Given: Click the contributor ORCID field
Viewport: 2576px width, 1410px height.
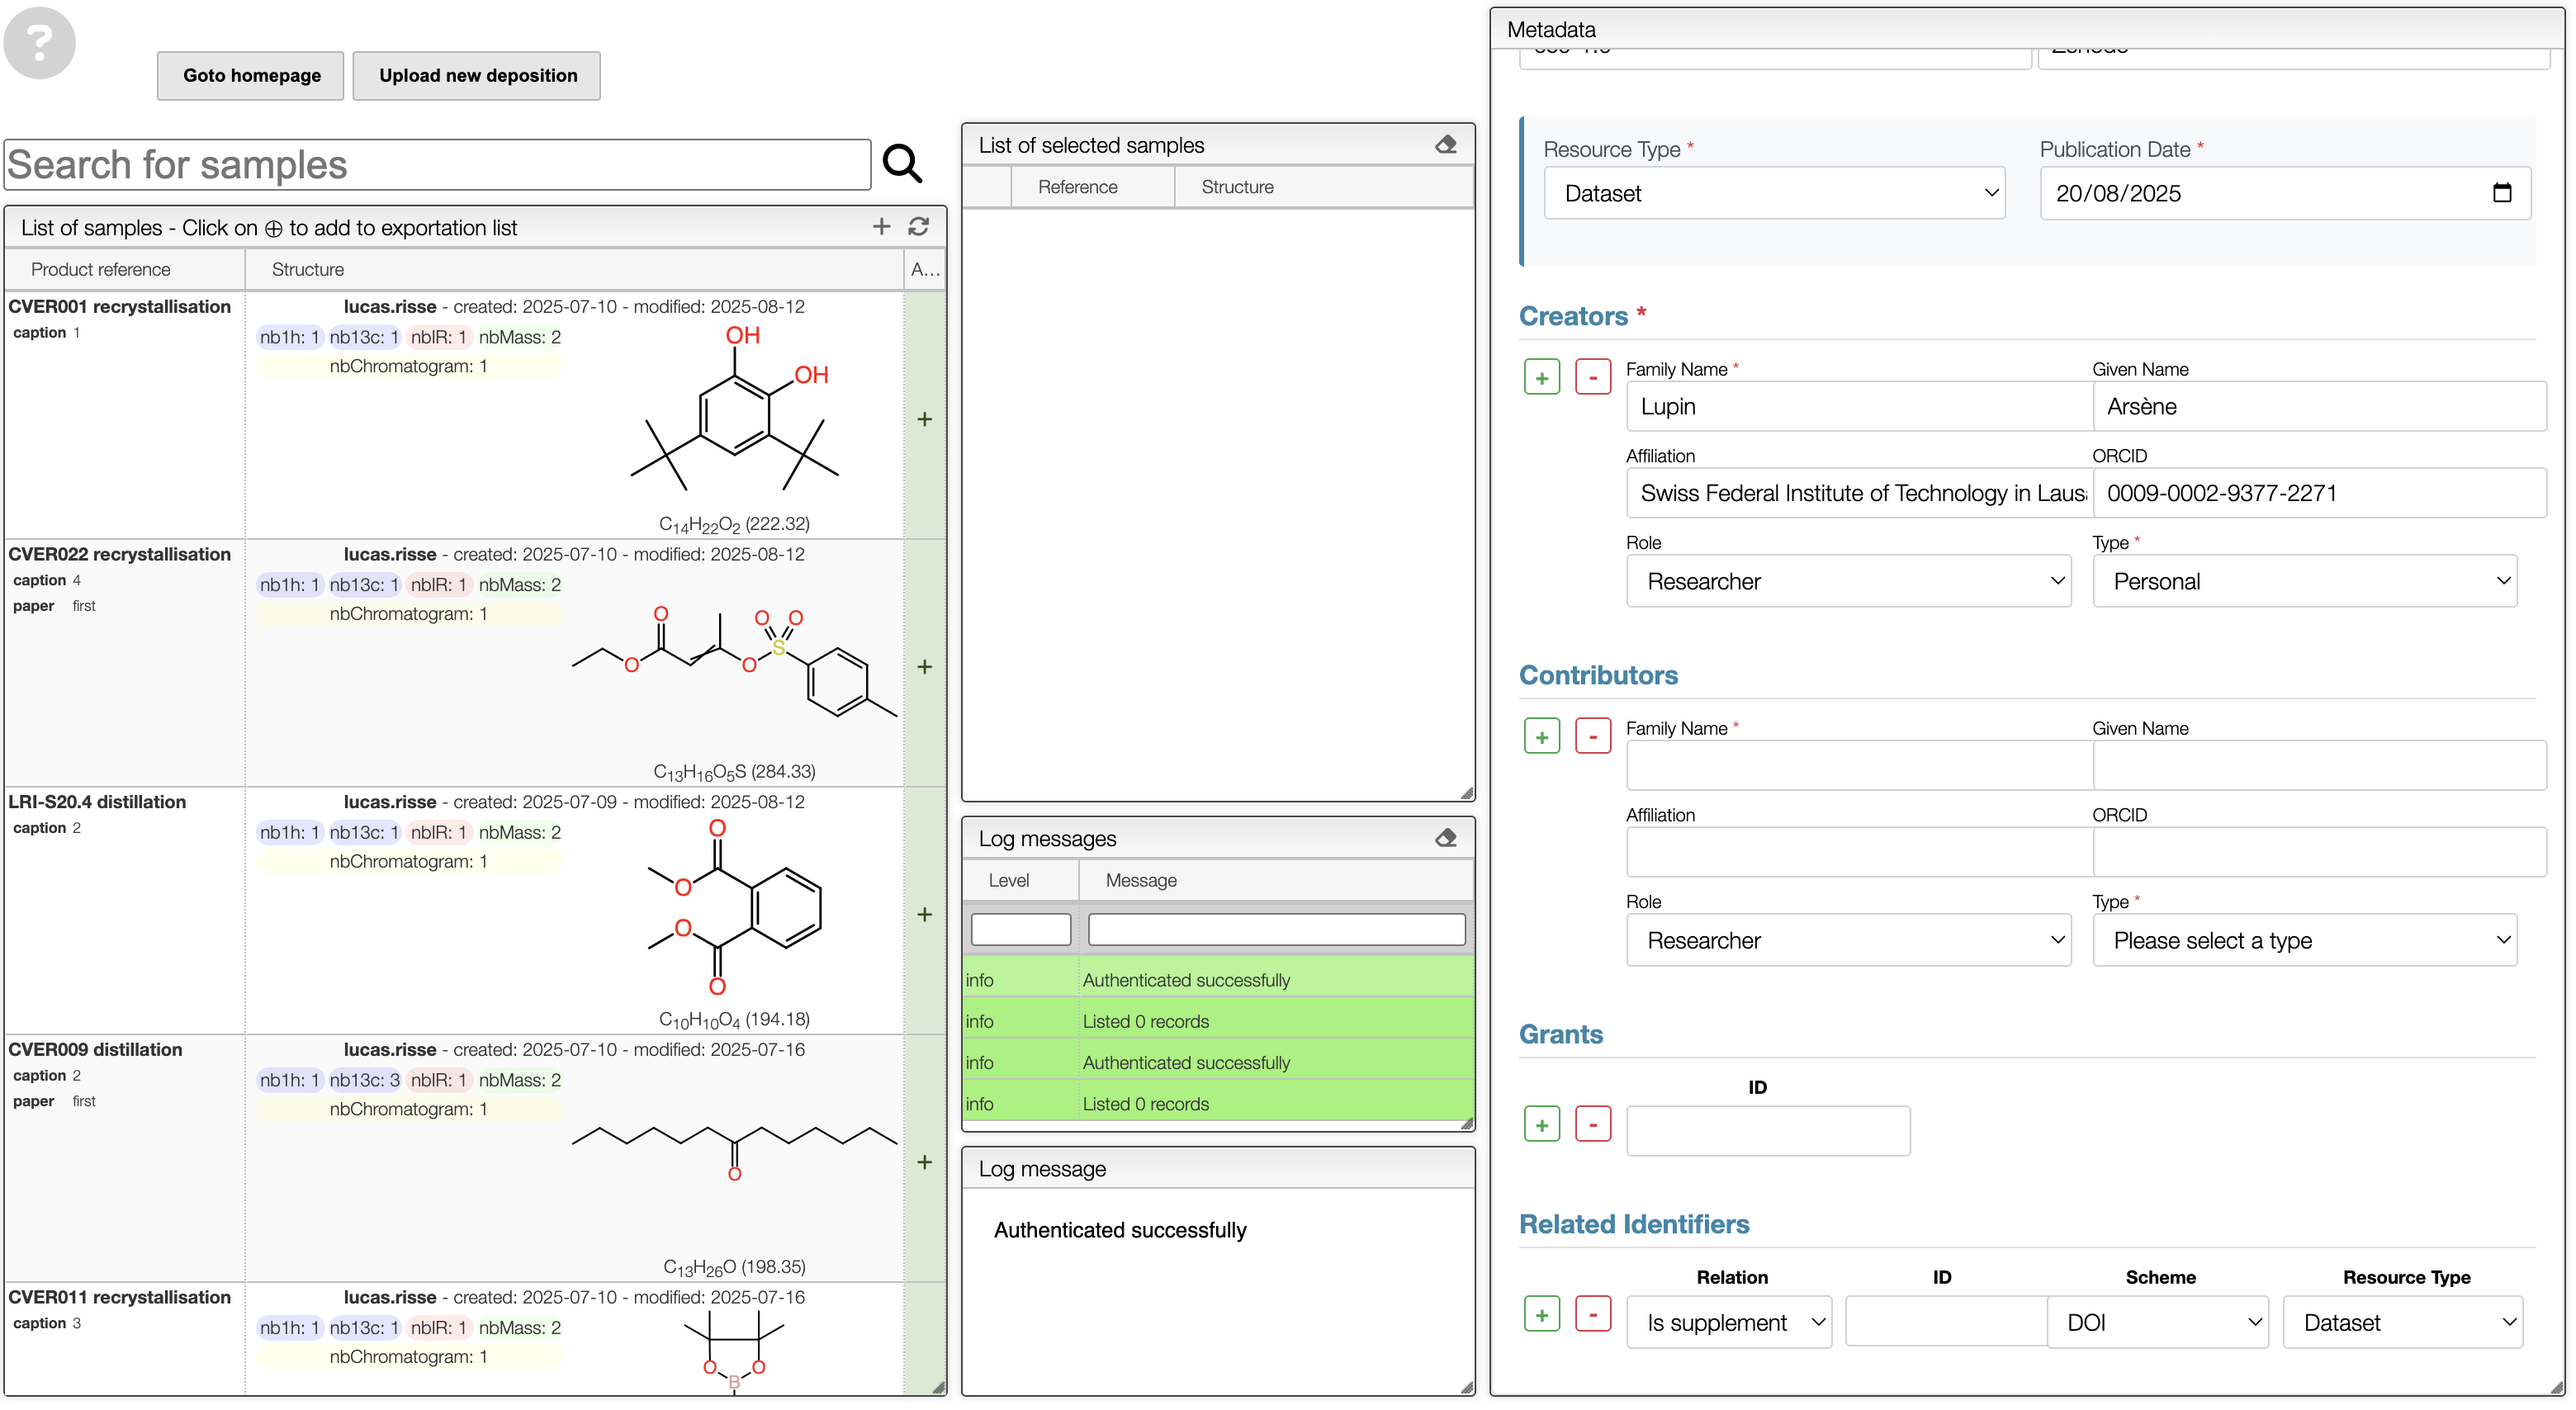Looking at the screenshot, I should click(2319, 852).
